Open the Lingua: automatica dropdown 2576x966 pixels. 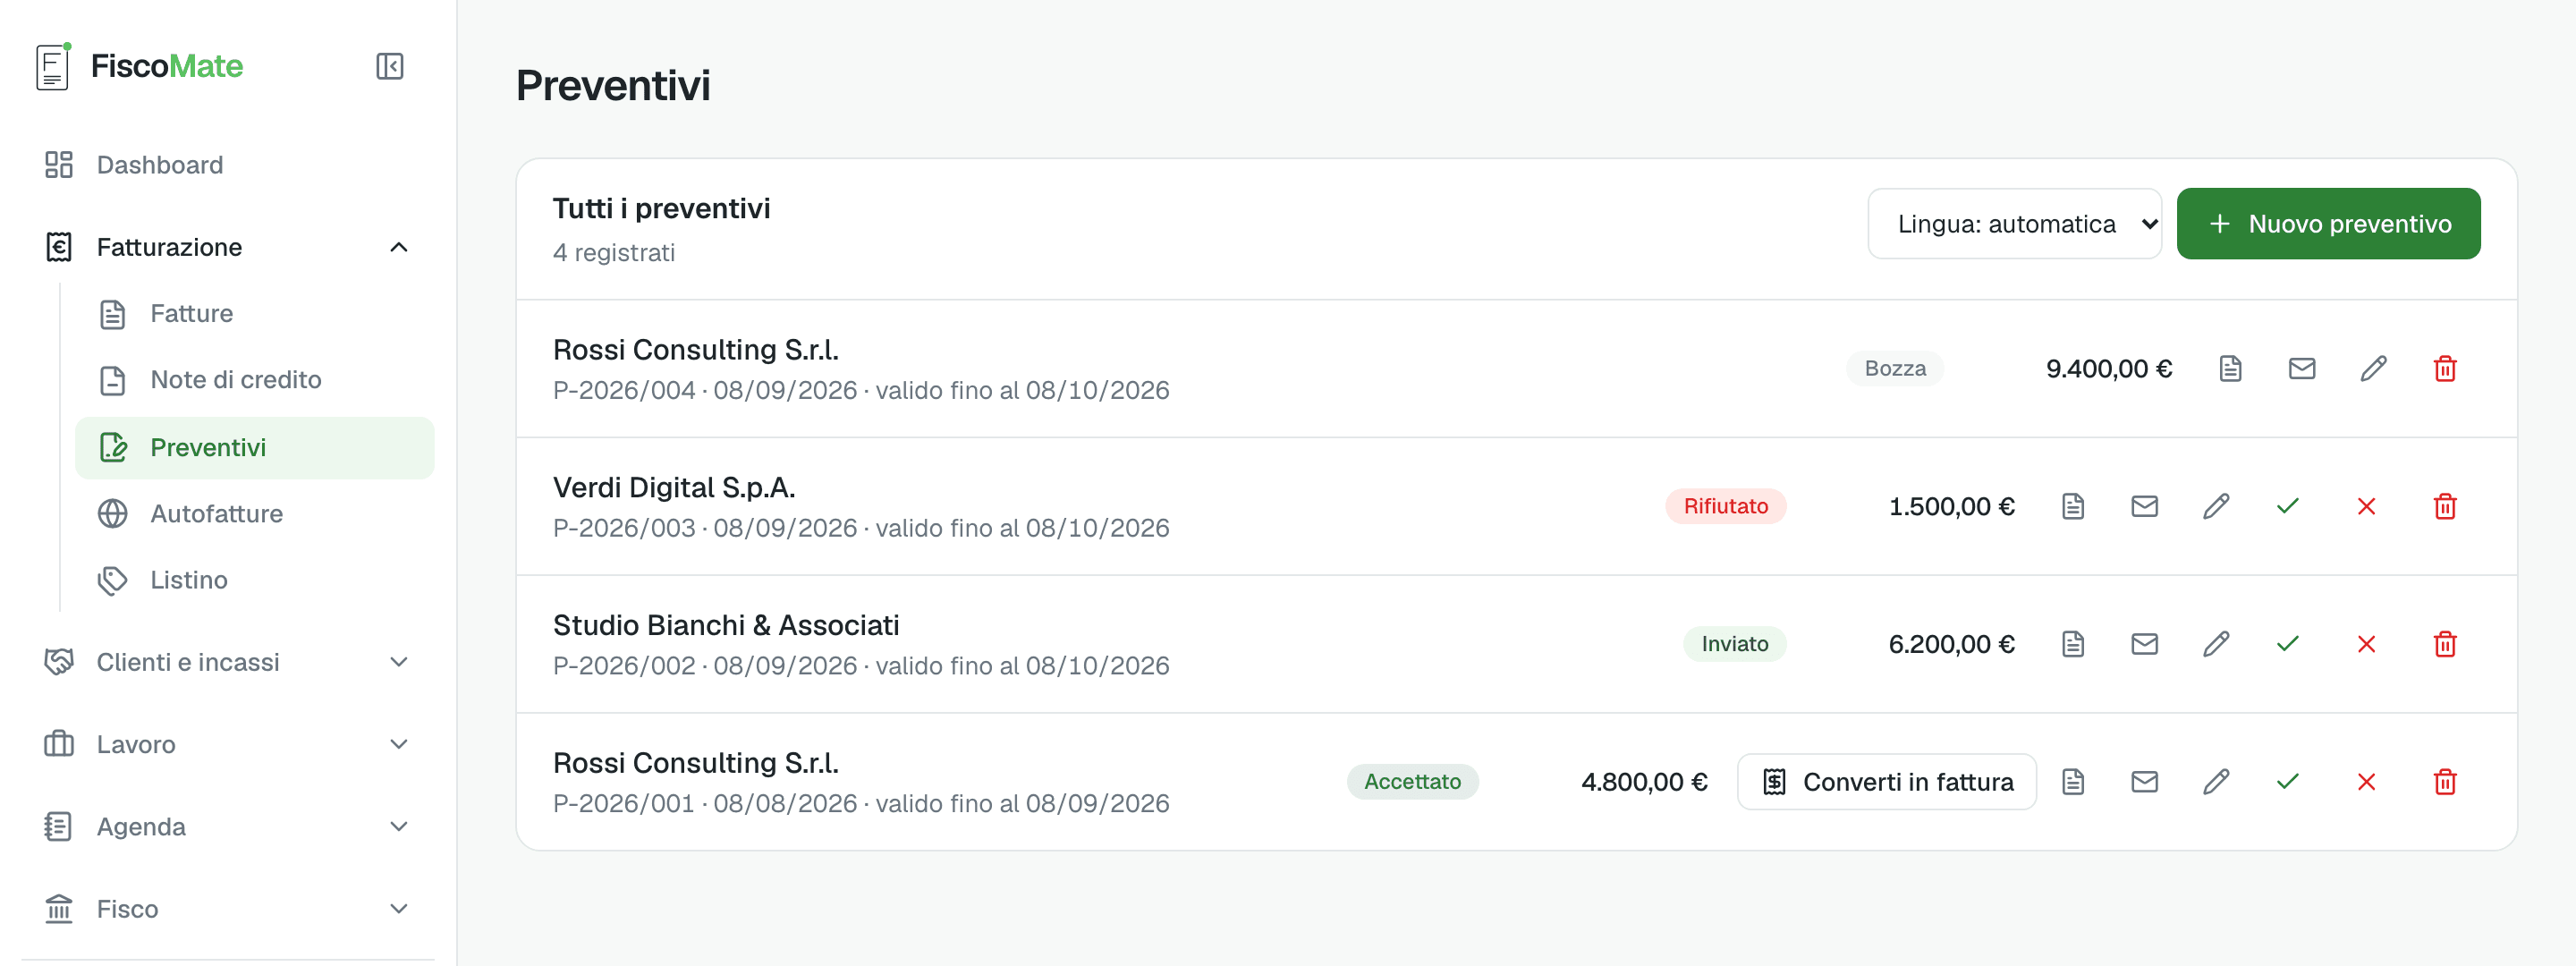(x=2014, y=224)
